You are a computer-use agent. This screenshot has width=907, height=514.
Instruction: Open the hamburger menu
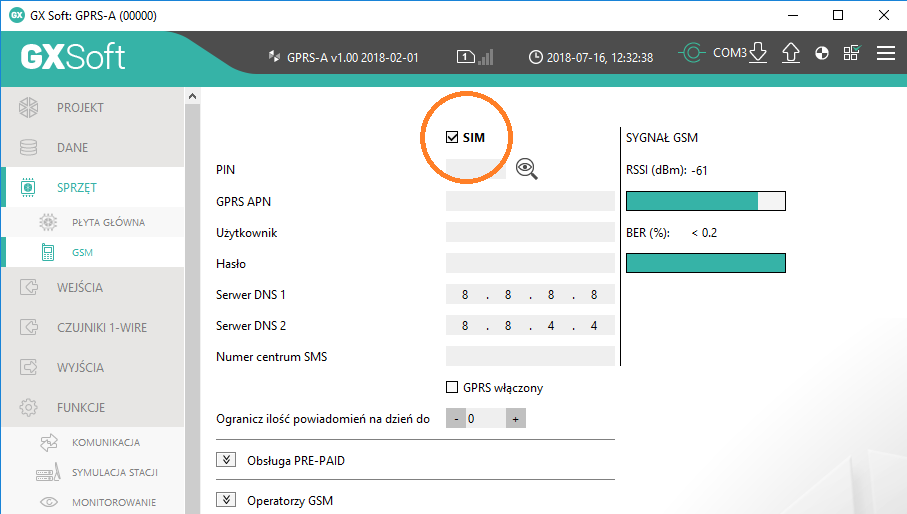click(885, 54)
